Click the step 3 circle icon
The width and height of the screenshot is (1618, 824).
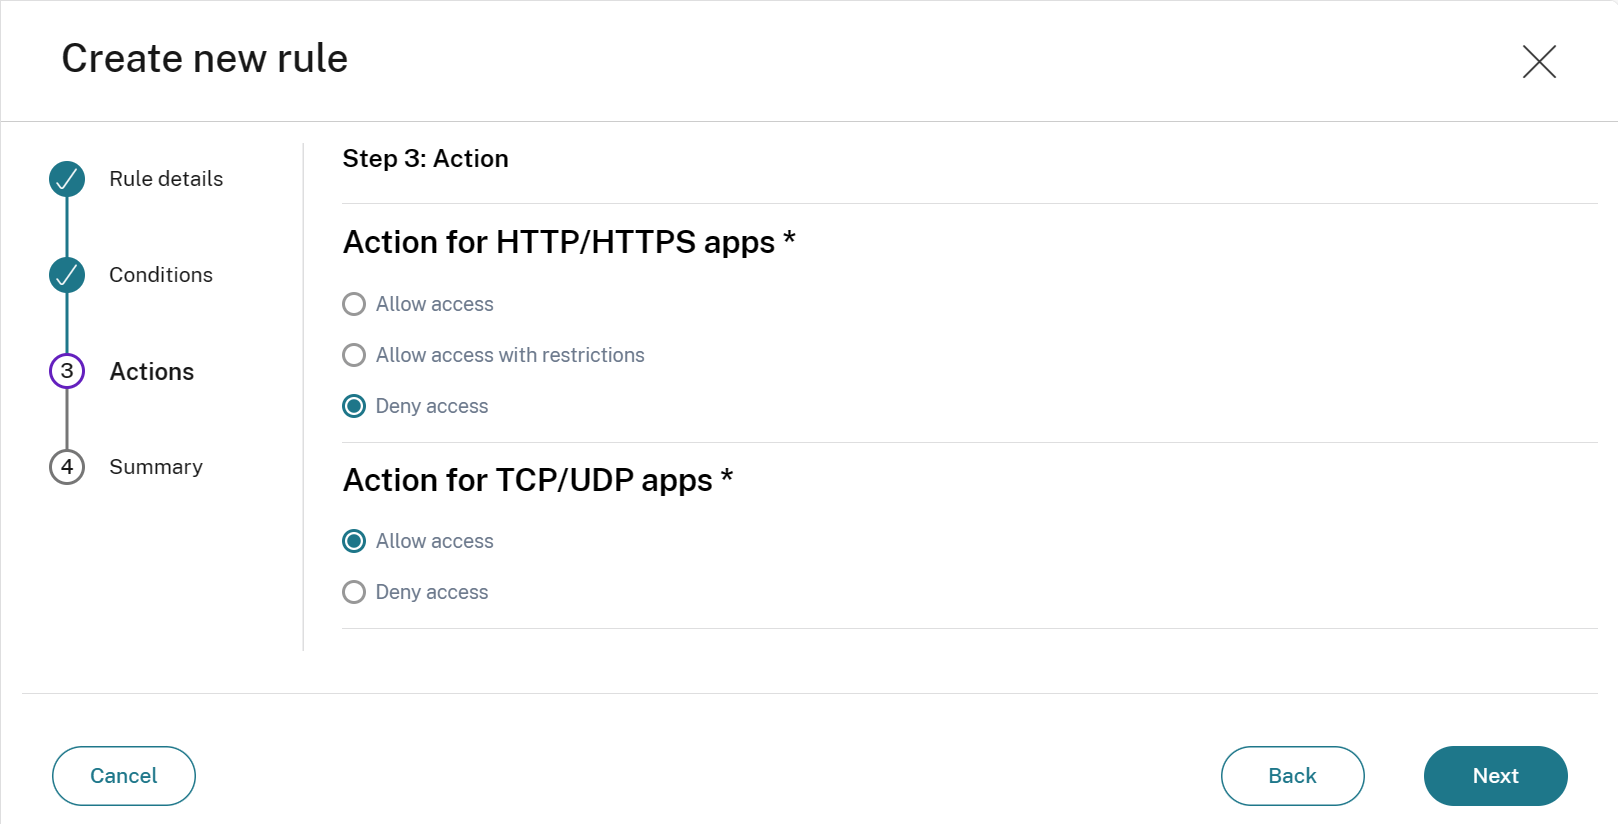67,371
